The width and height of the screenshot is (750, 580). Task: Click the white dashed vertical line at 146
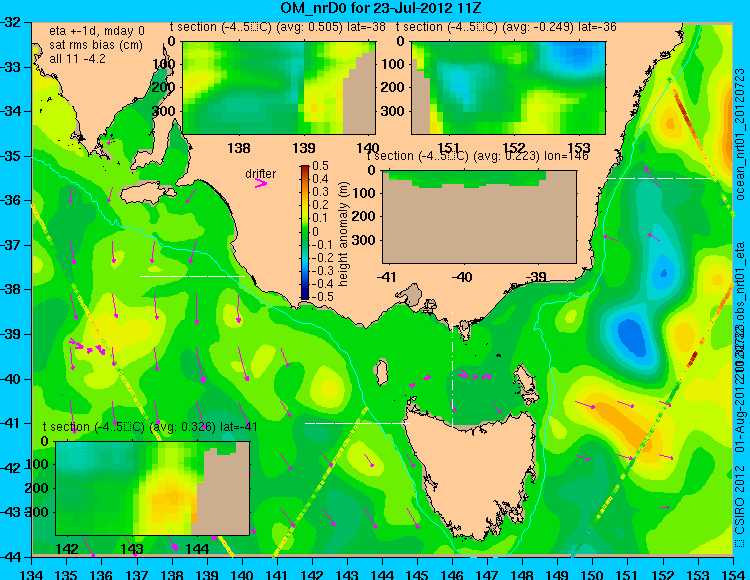[x=452, y=369]
